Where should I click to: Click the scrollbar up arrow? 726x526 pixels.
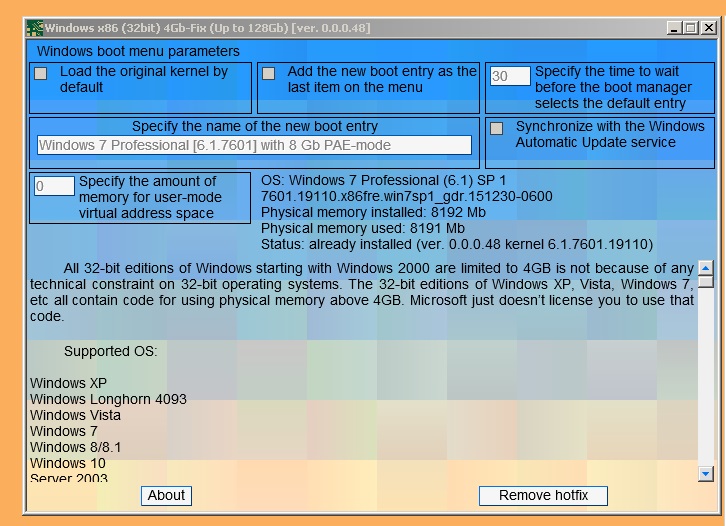[706, 268]
